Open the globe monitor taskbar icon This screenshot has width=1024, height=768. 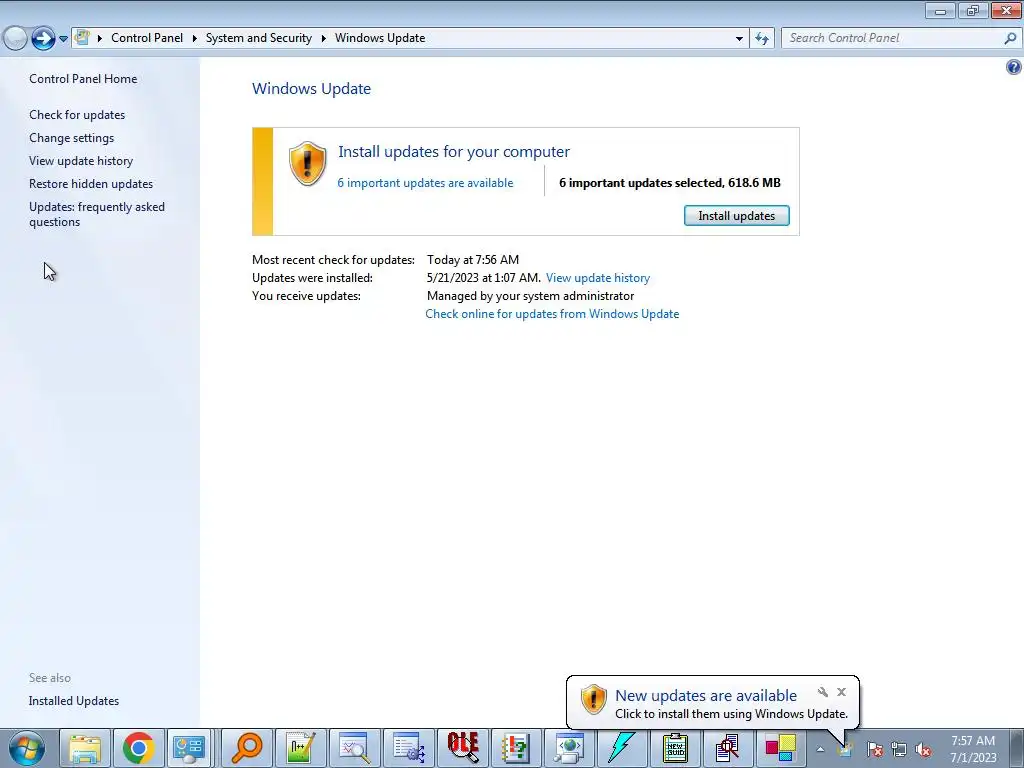pos(569,748)
